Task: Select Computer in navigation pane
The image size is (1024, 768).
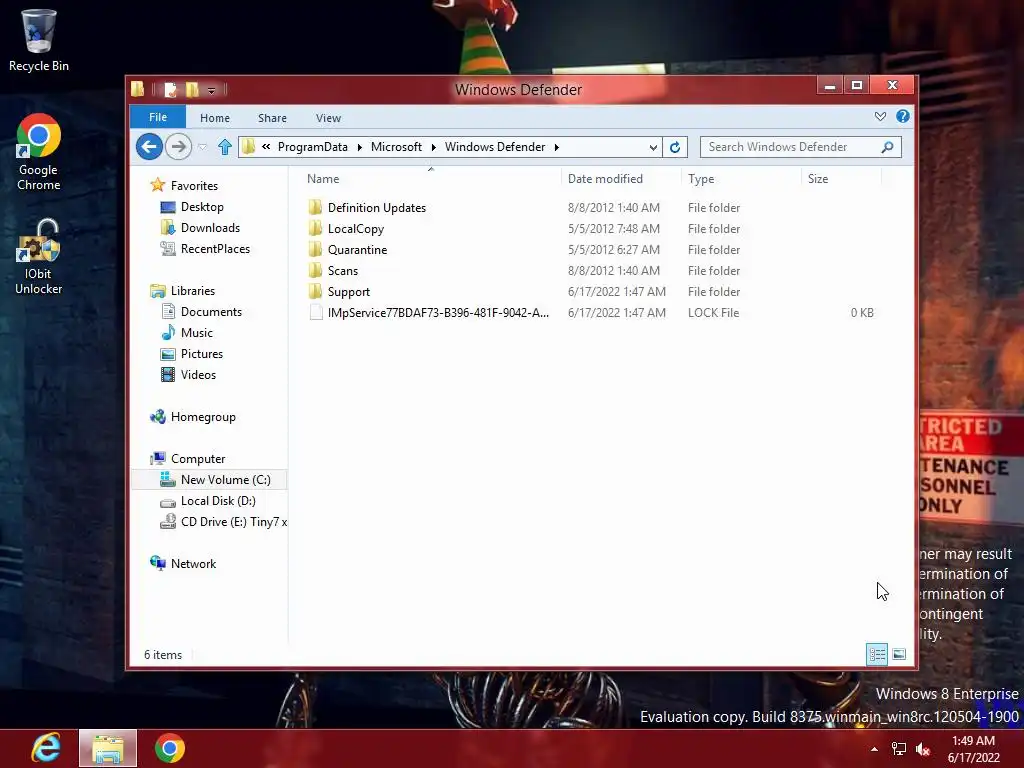Action: pos(197,458)
